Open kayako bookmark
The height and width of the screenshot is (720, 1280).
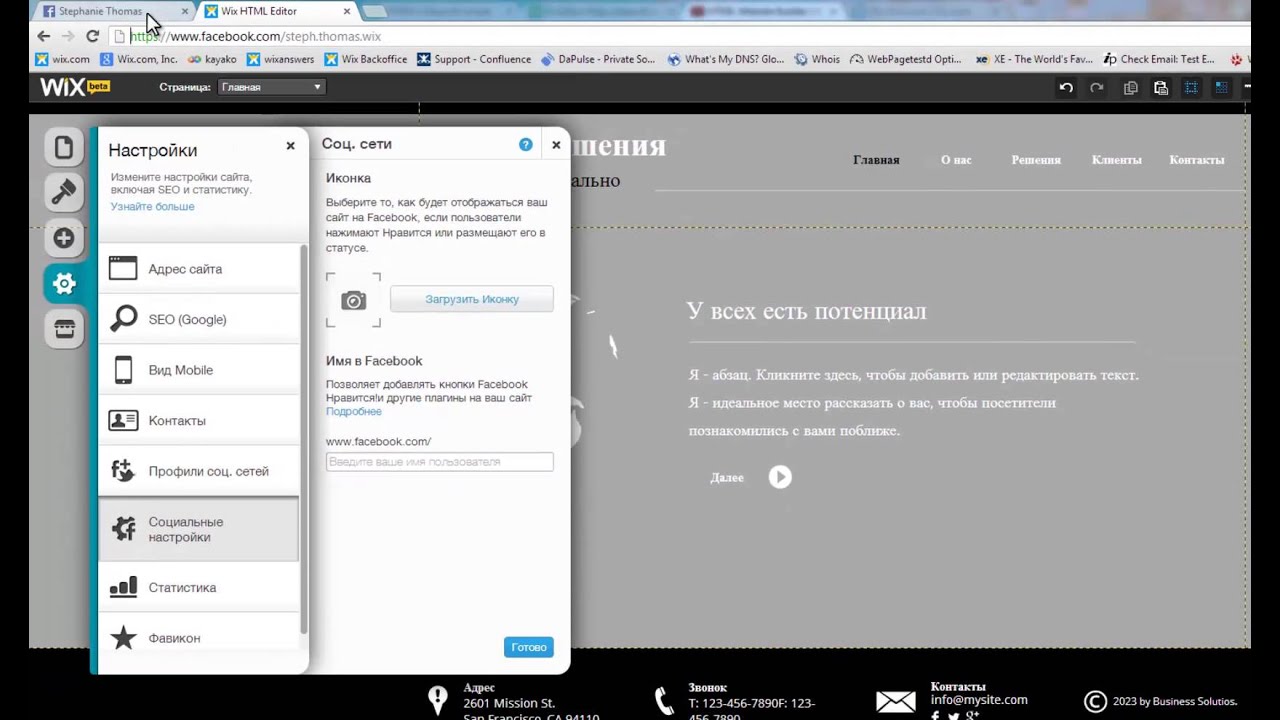(212, 59)
